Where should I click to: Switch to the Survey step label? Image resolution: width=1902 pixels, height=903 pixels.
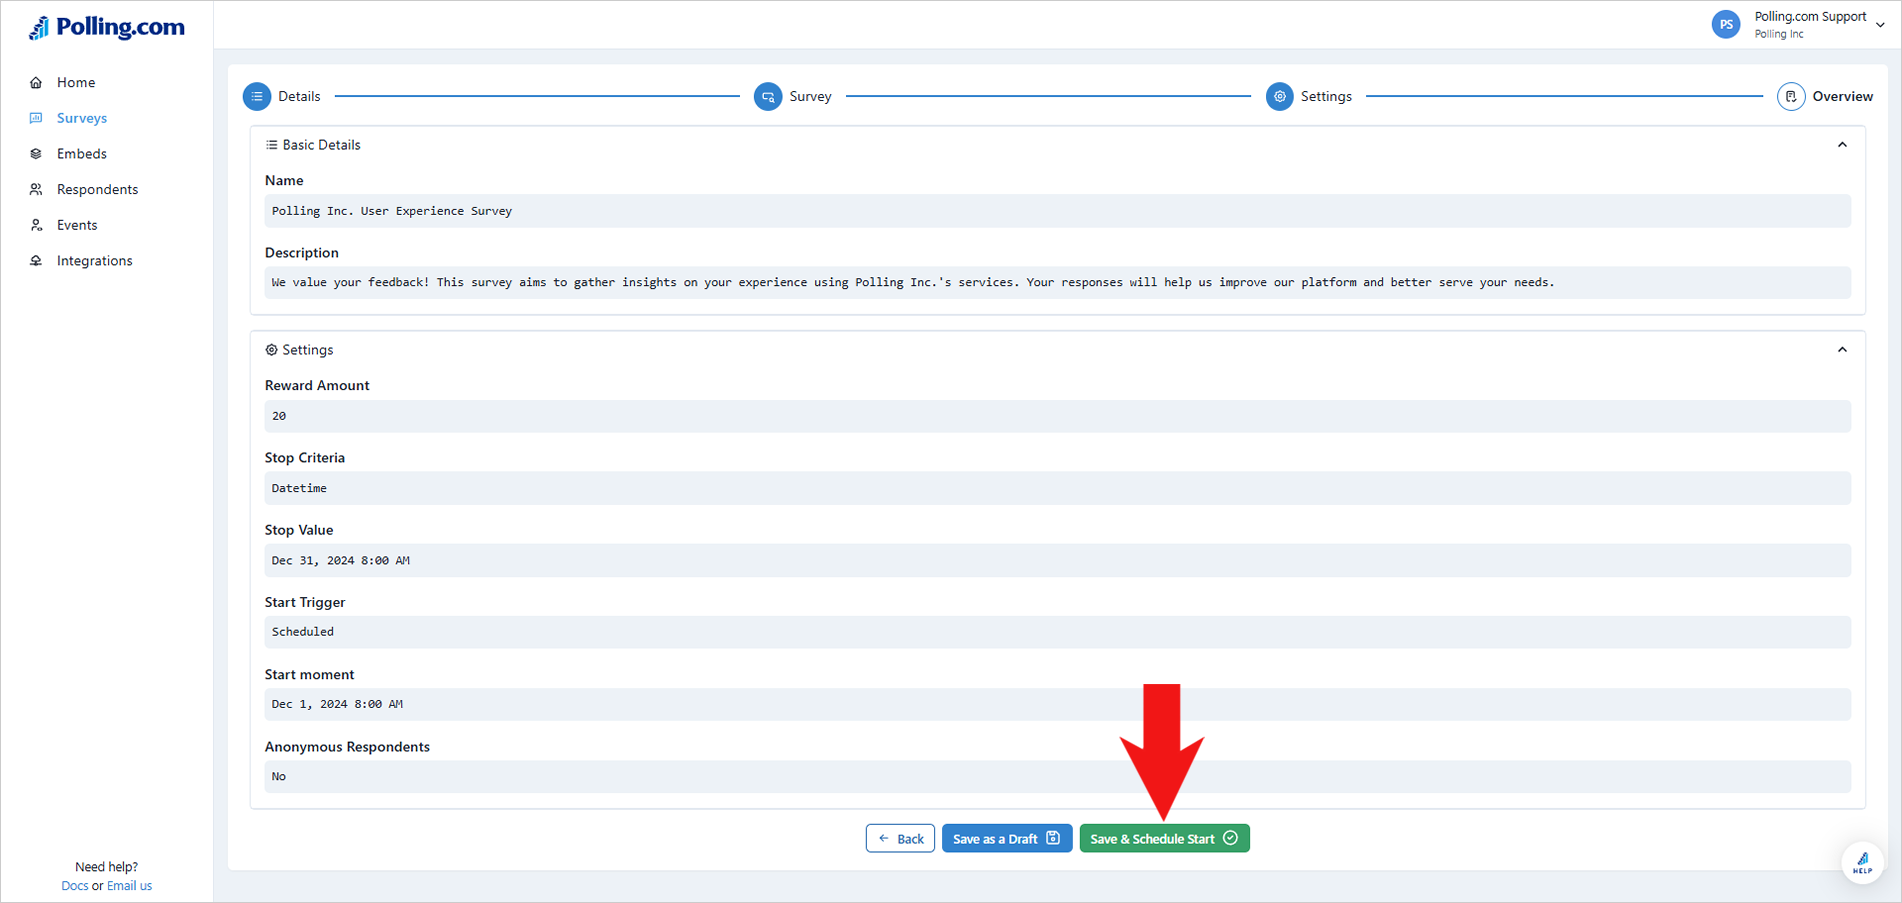810,96
